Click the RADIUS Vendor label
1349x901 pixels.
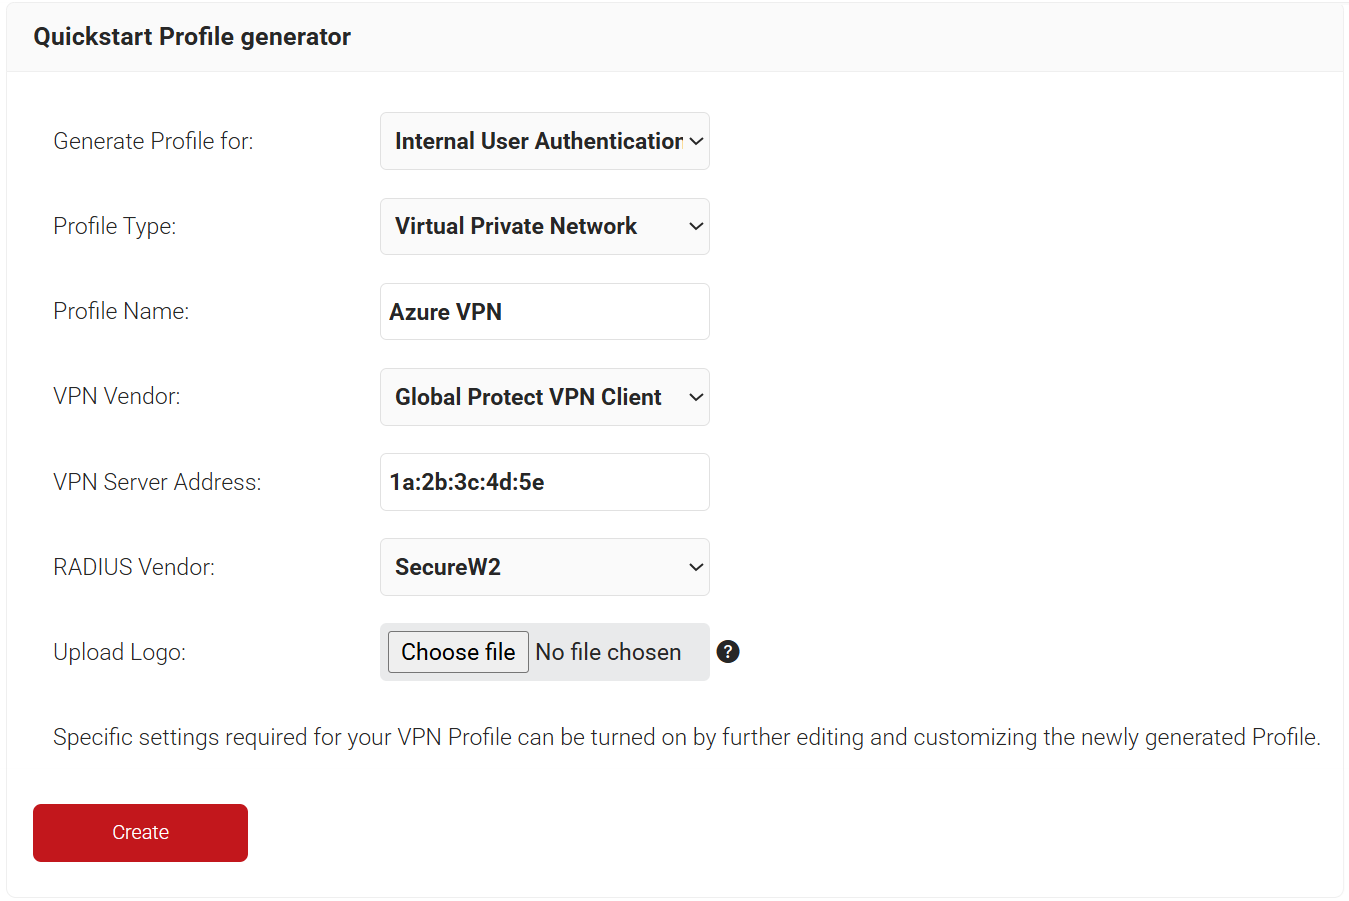134,567
